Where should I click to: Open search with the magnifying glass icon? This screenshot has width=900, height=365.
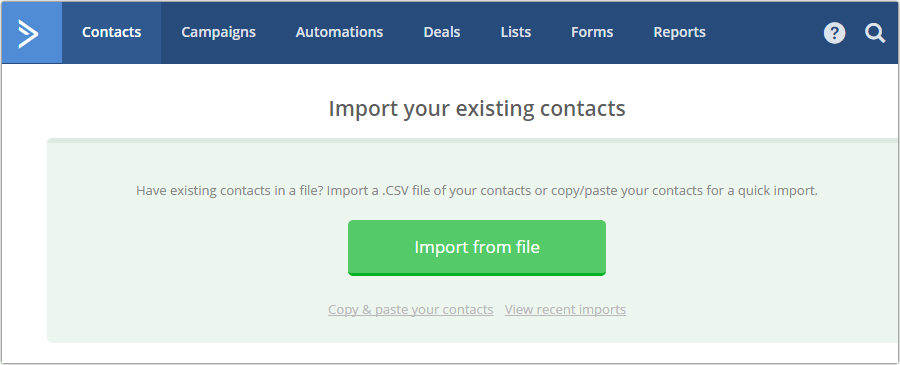pos(875,33)
